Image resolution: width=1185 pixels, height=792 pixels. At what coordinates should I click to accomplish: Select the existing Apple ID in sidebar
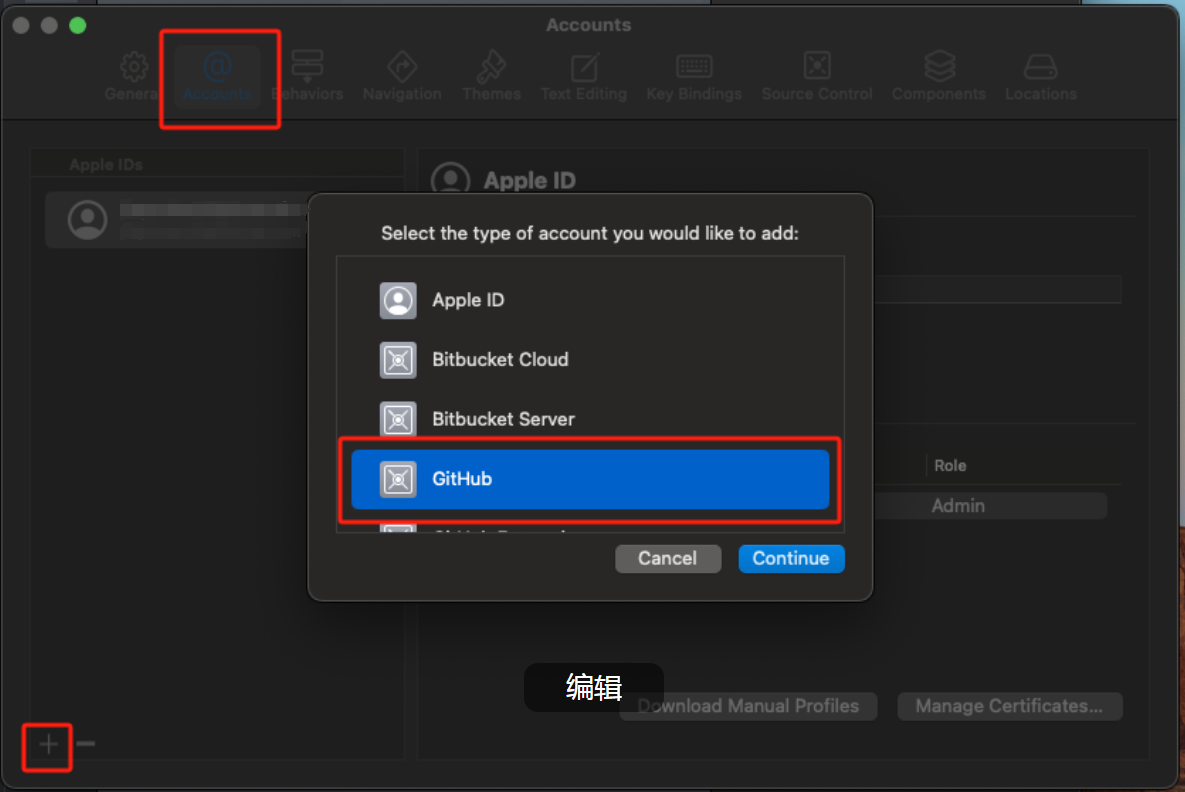(x=177, y=220)
